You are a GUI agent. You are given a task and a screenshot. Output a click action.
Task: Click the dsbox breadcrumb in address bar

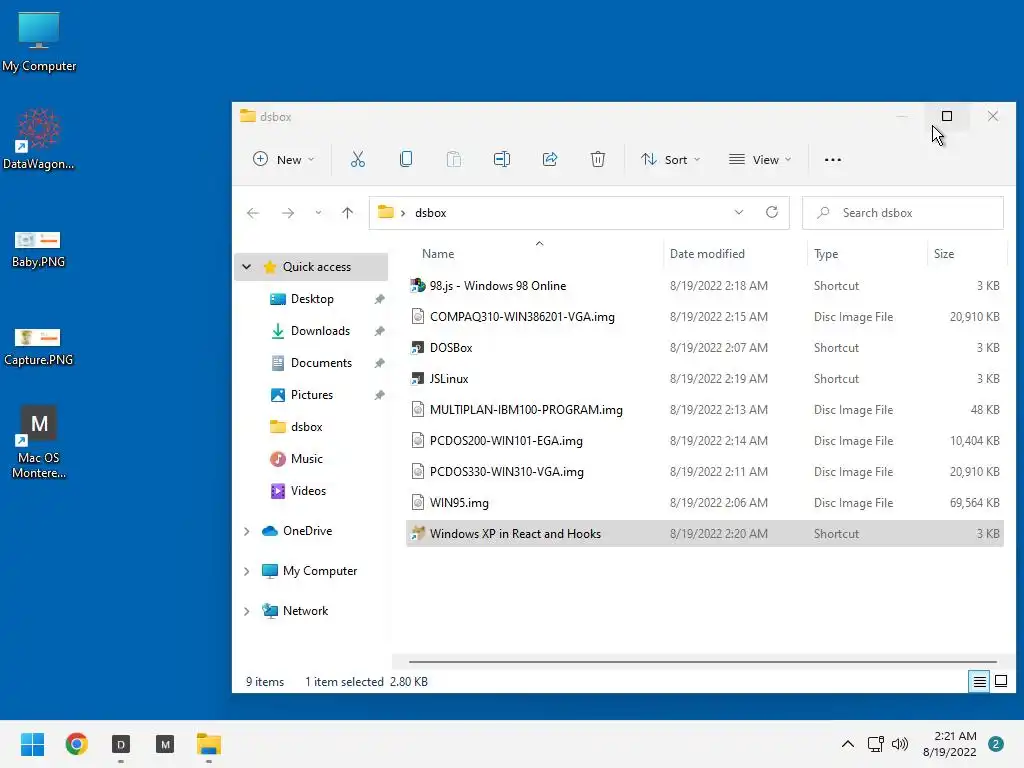point(430,213)
